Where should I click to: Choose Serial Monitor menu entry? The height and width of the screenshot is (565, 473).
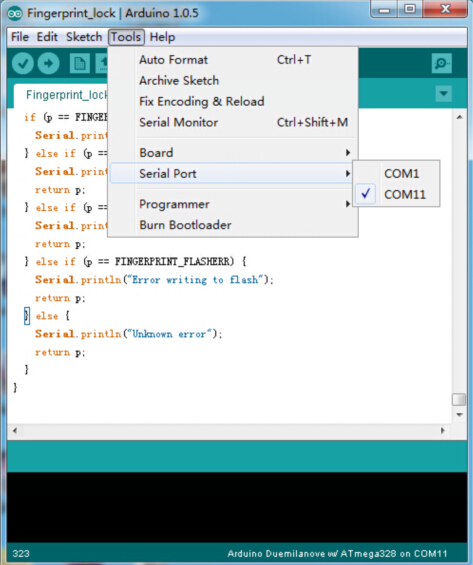coord(232,123)
